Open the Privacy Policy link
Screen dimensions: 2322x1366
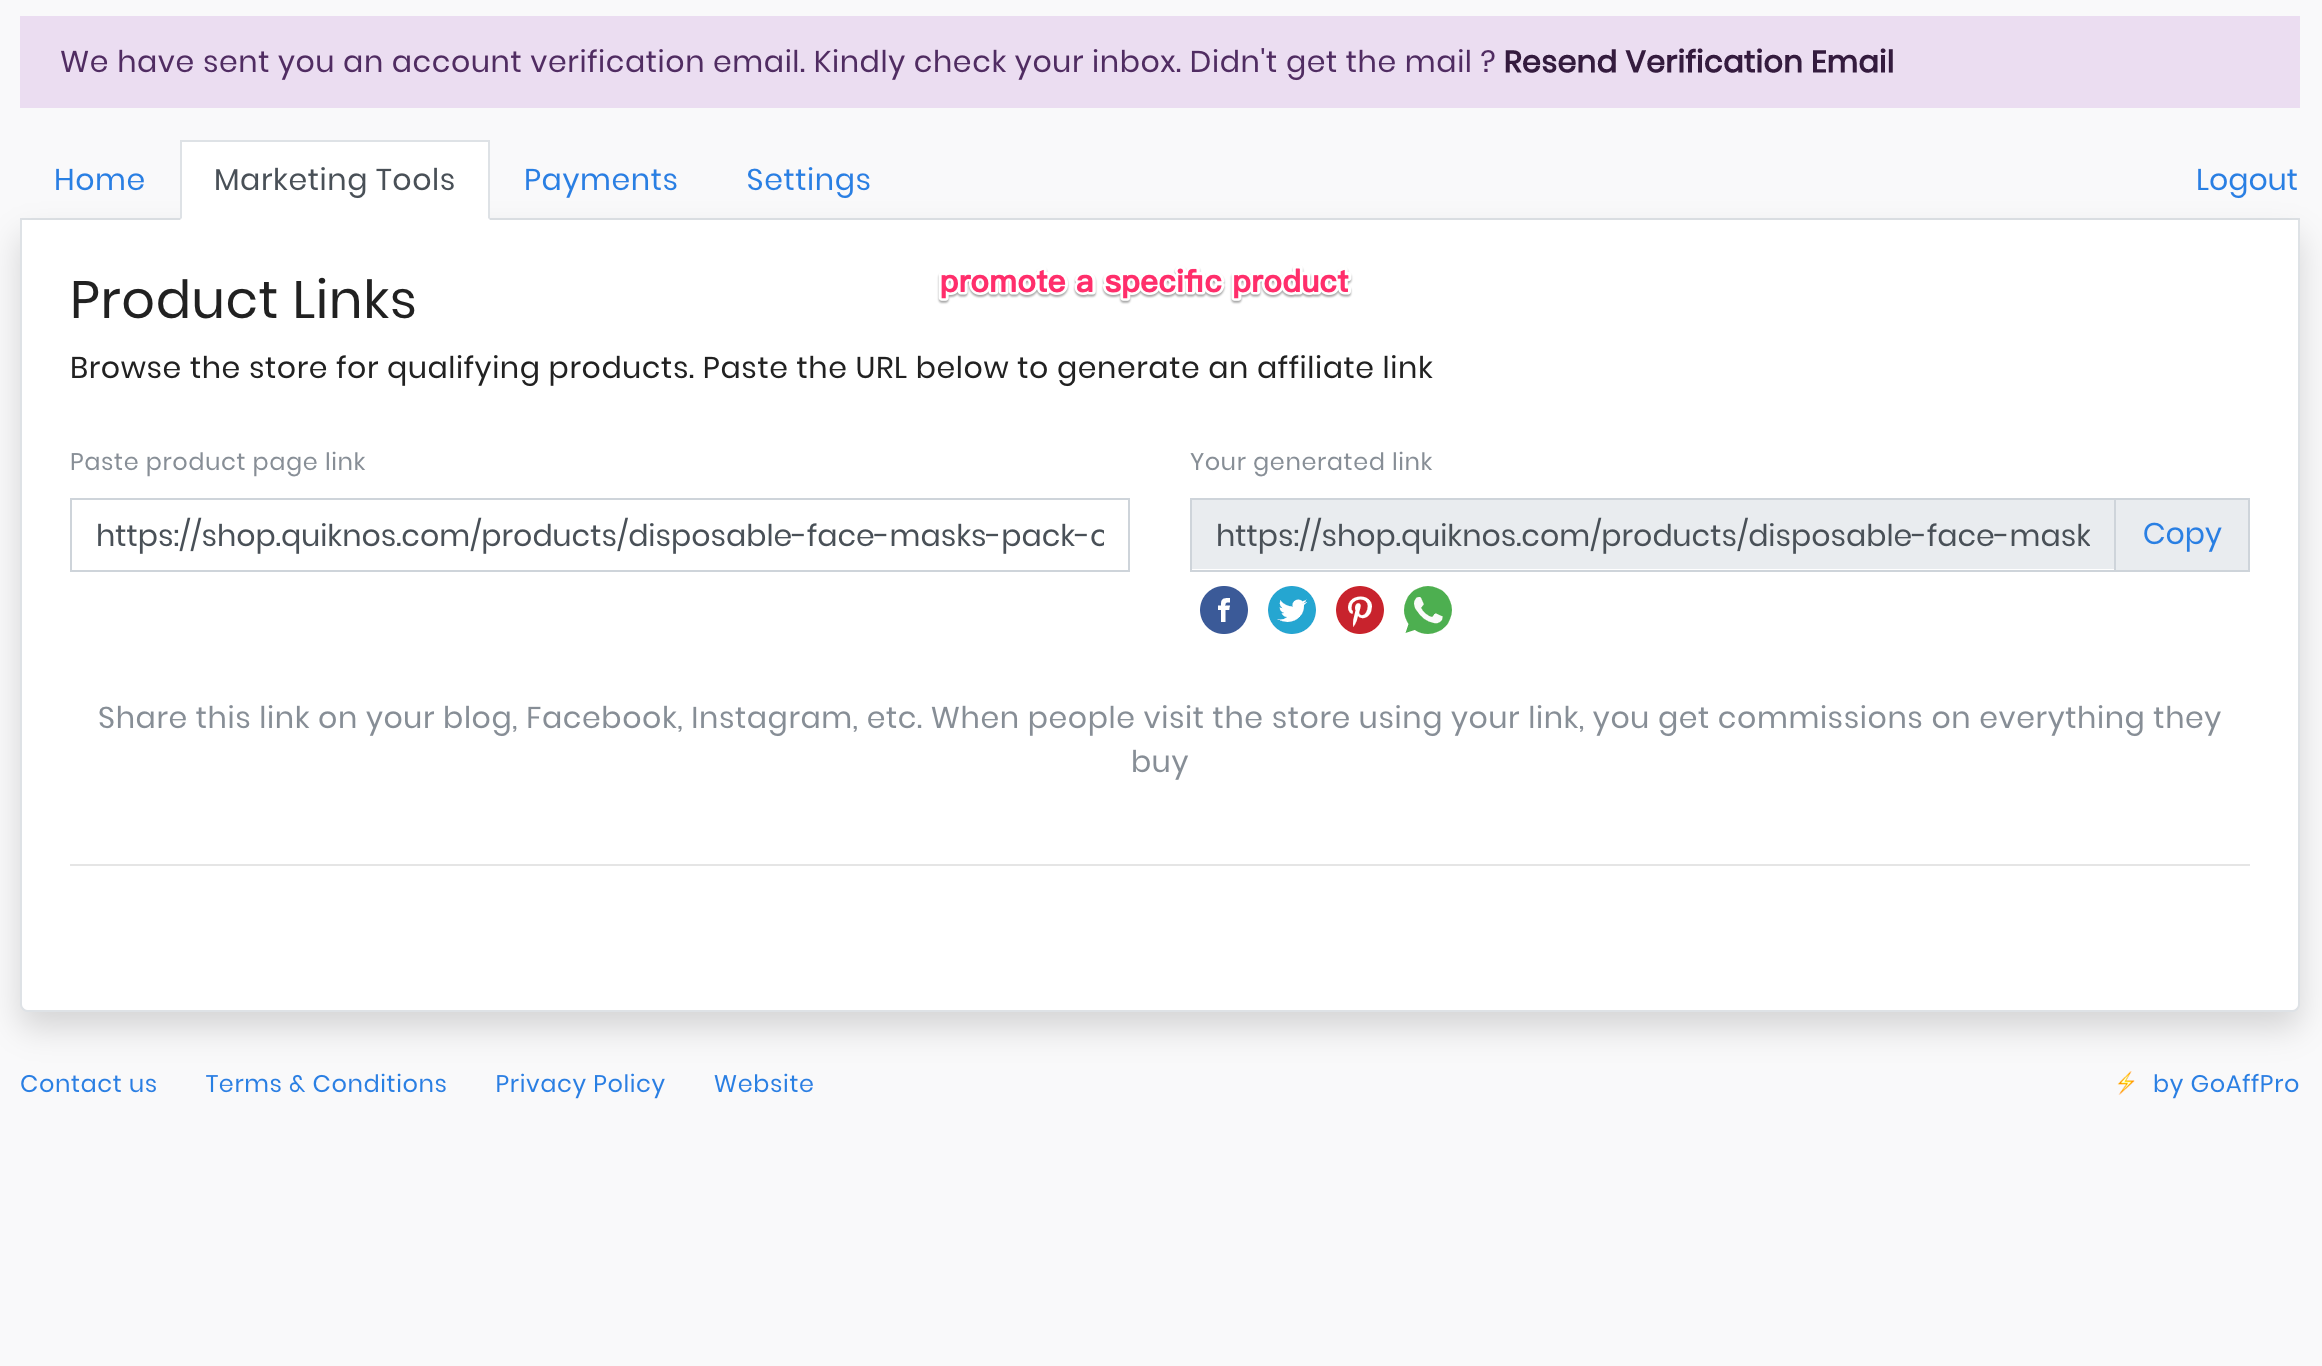[x=580, y=1084]
